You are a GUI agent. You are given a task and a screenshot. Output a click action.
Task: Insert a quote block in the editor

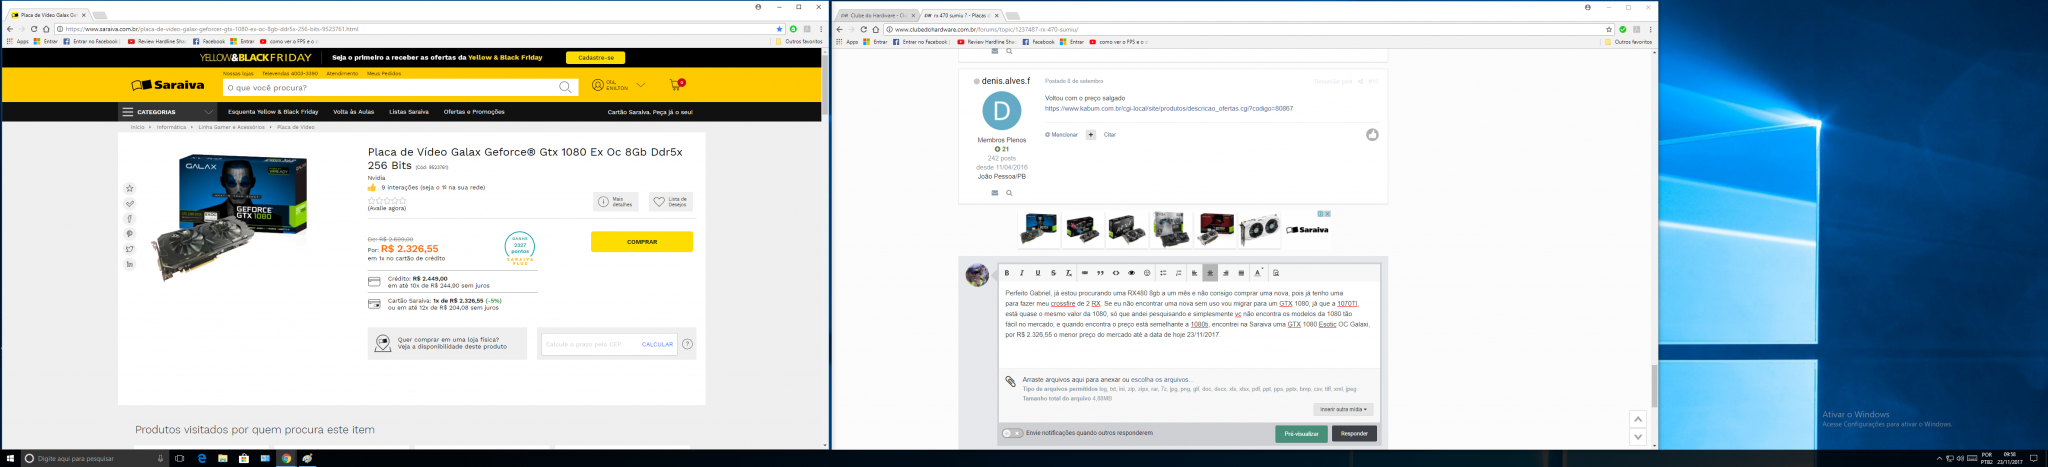pyautogui.click(x=1100, y=273)
